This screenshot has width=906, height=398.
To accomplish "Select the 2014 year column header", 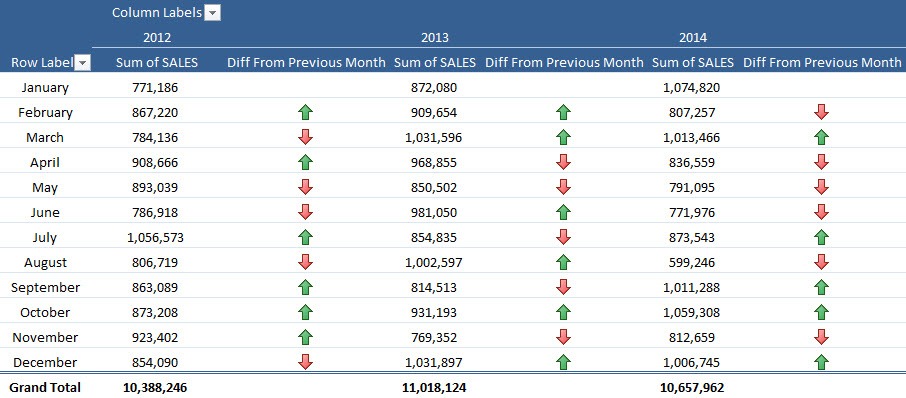I will click(693, 38).
